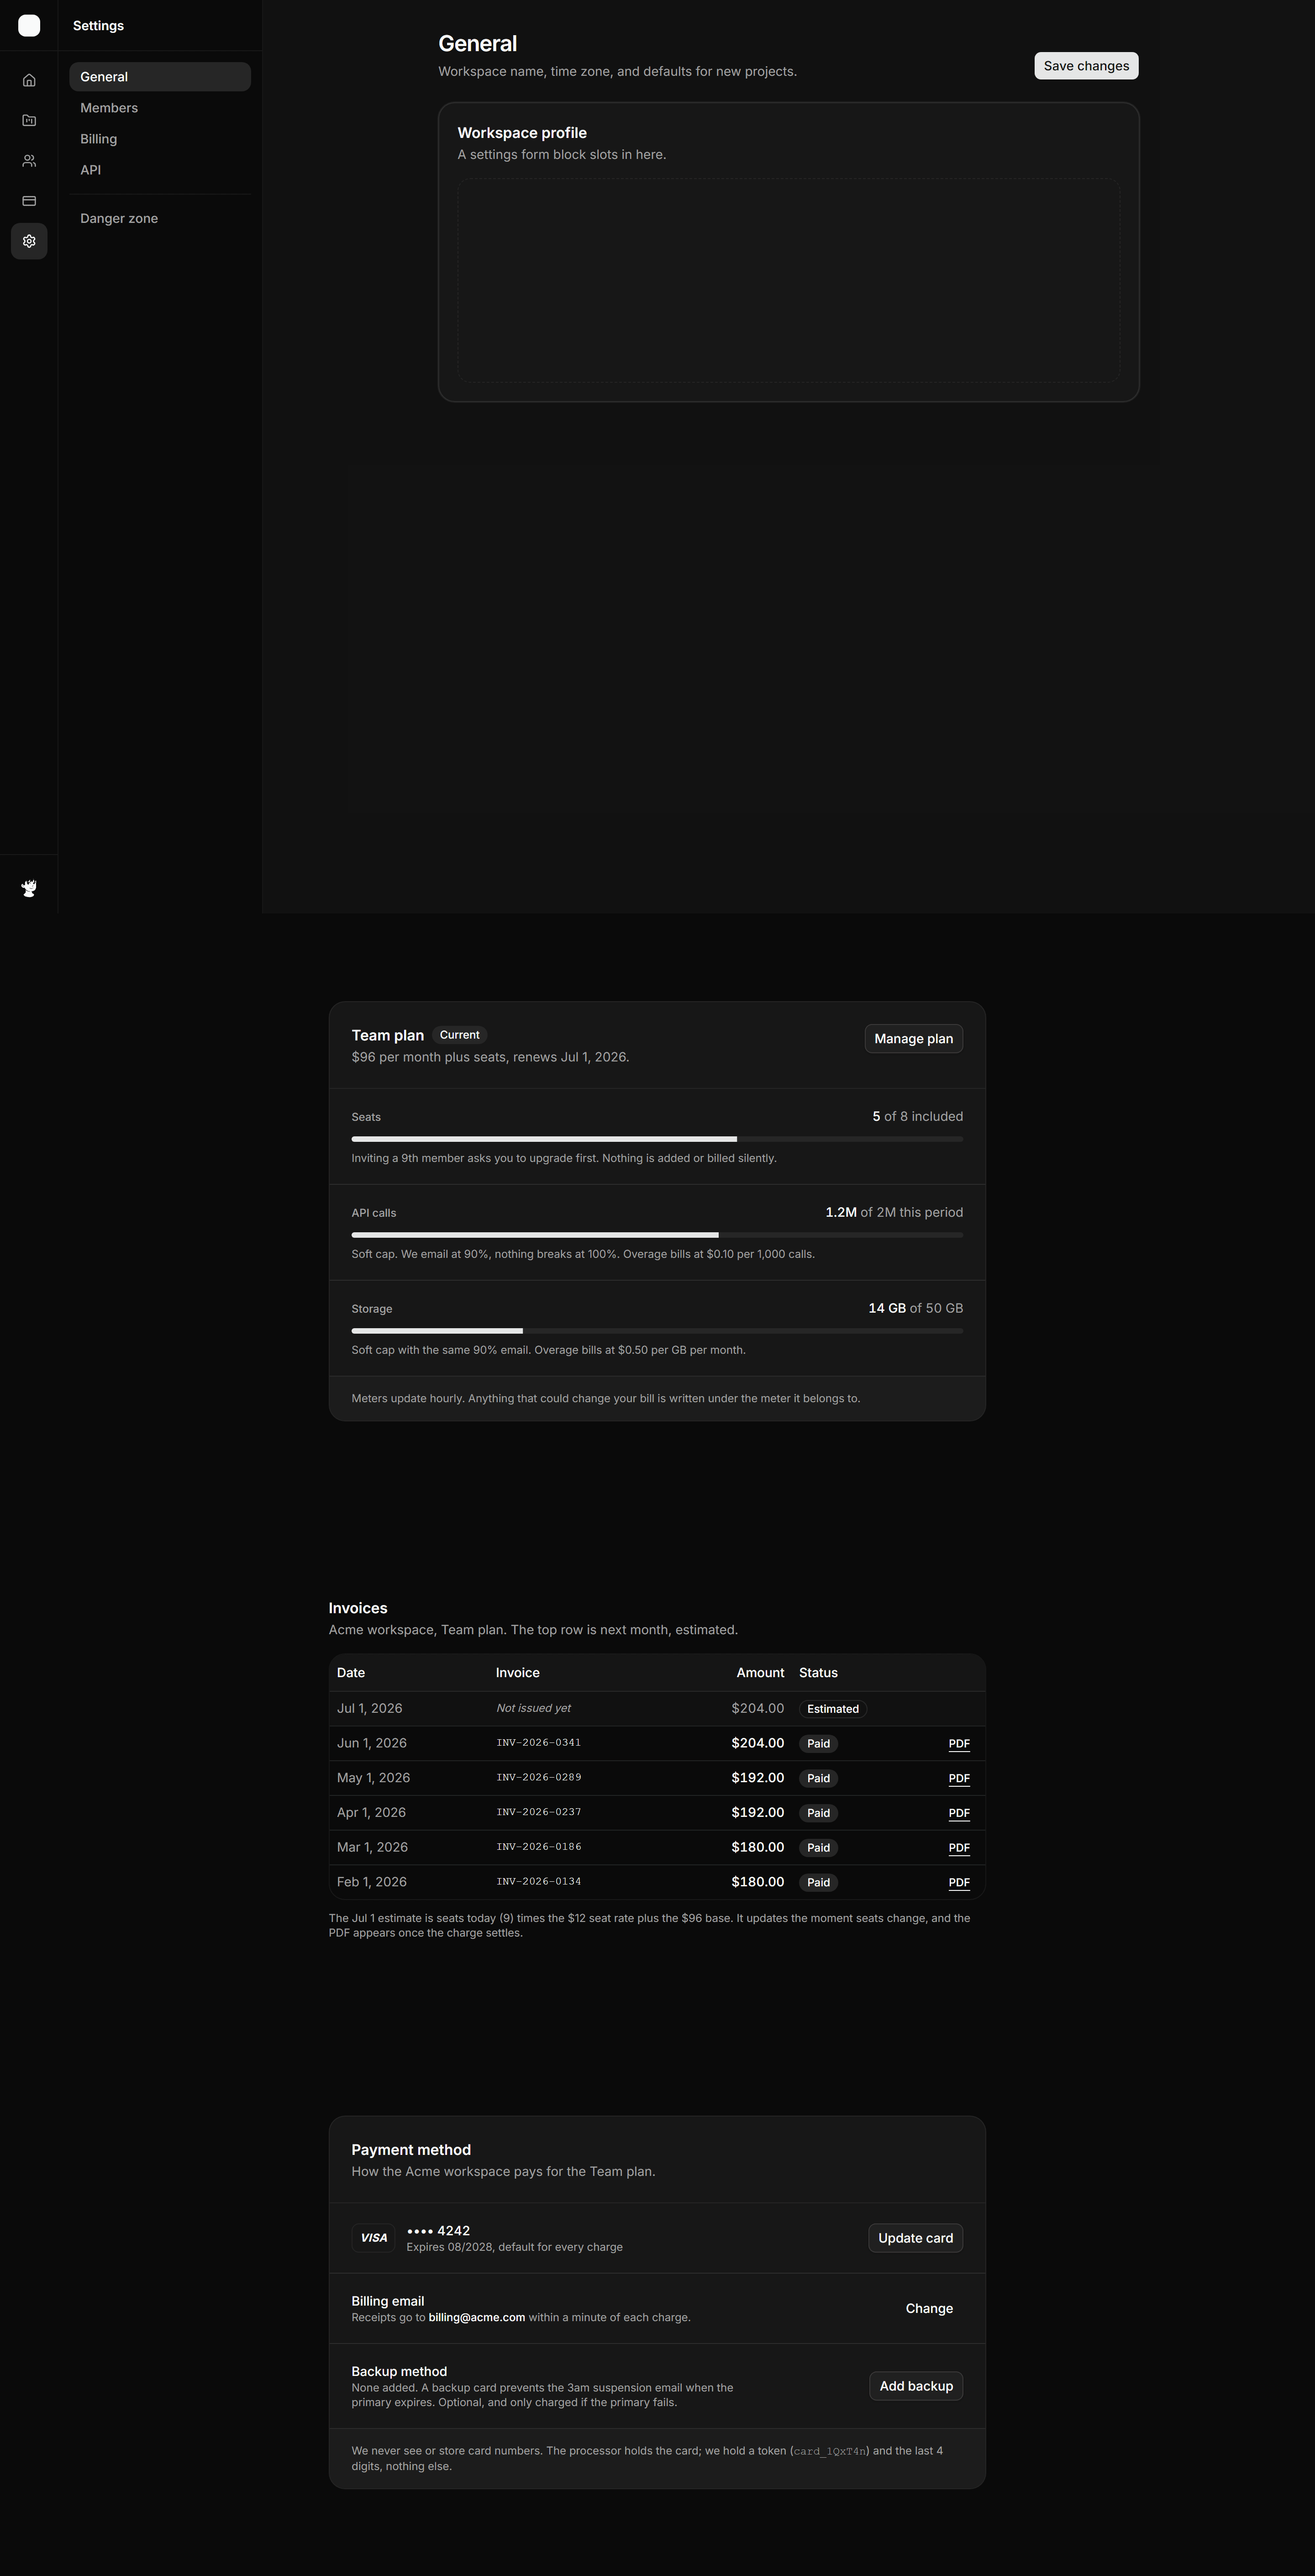Click billing@acme.com email address

coord(477,2318)
